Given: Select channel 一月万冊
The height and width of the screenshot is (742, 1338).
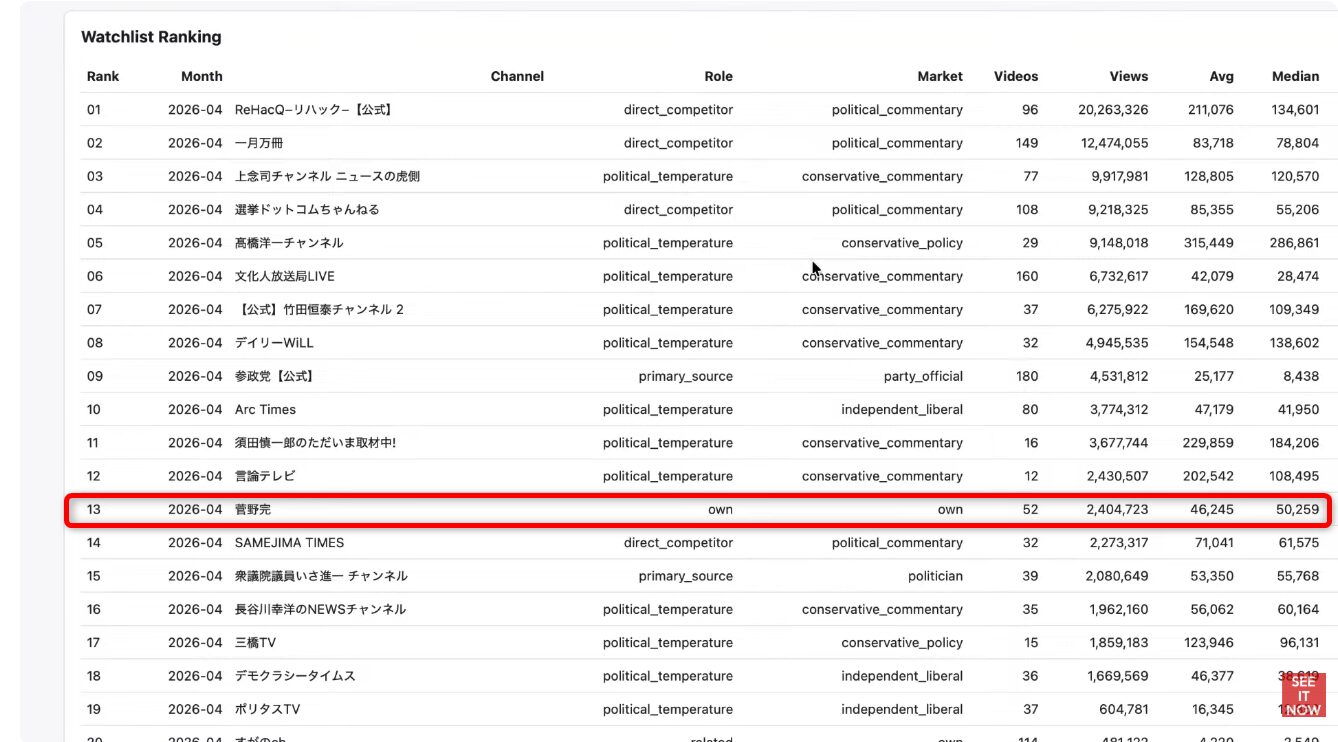Looking at the screenshot, I should click(261, 143).
